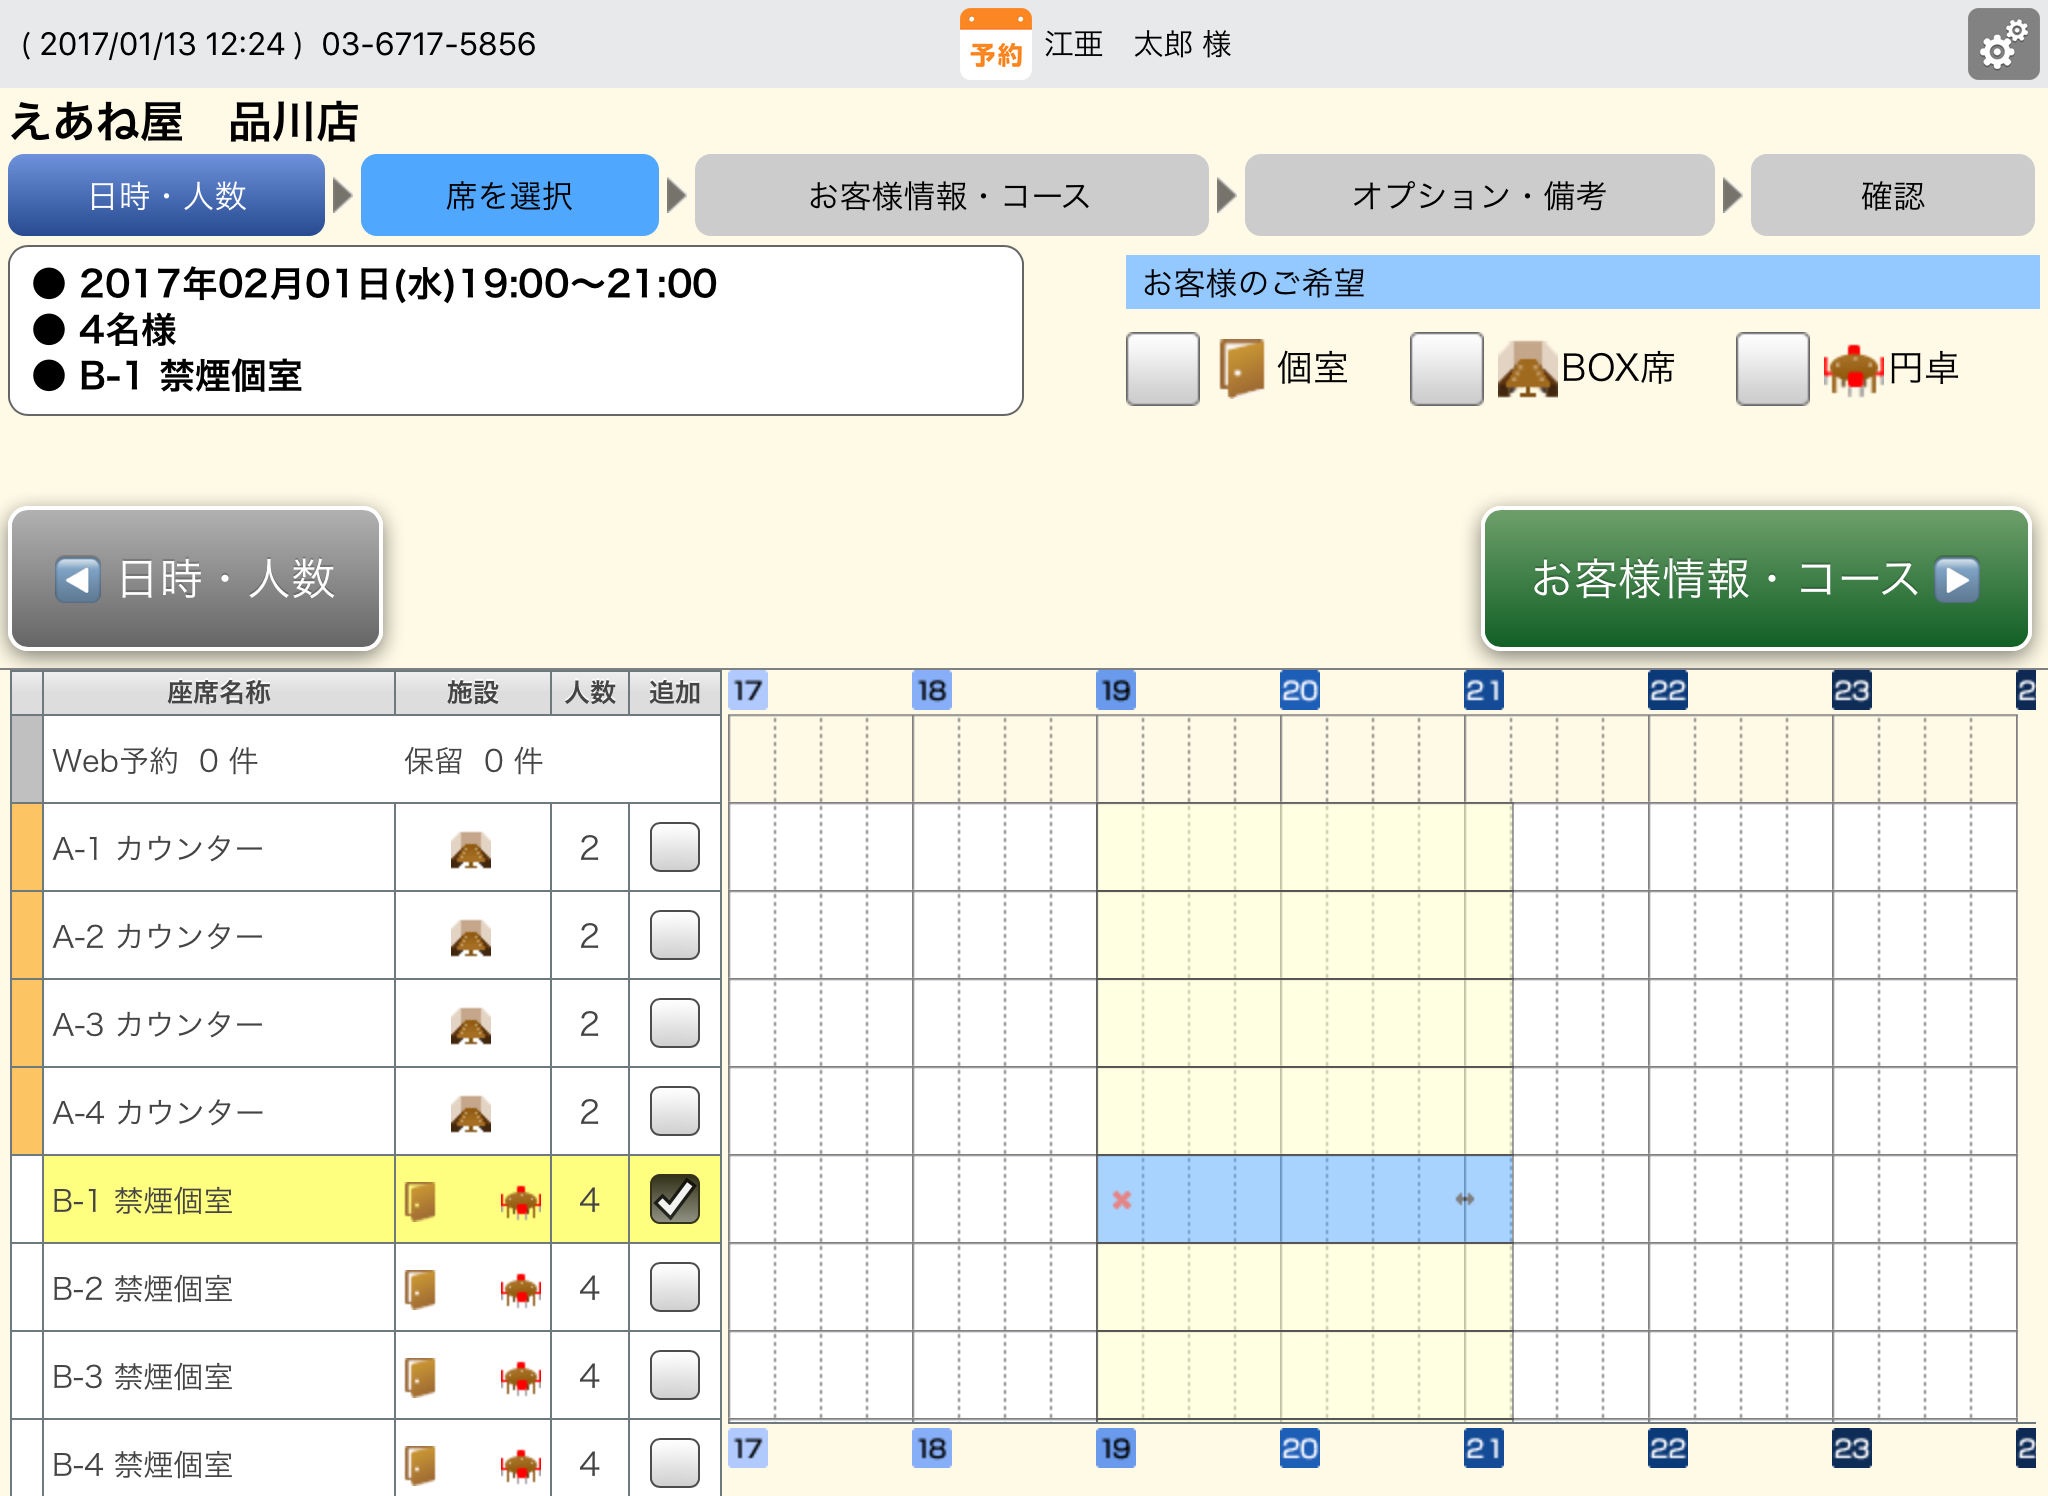2048x1496 pixels.
Task: Click the round table icon in the B-3 禁煙個室 row
Action: coord(521,1378)
